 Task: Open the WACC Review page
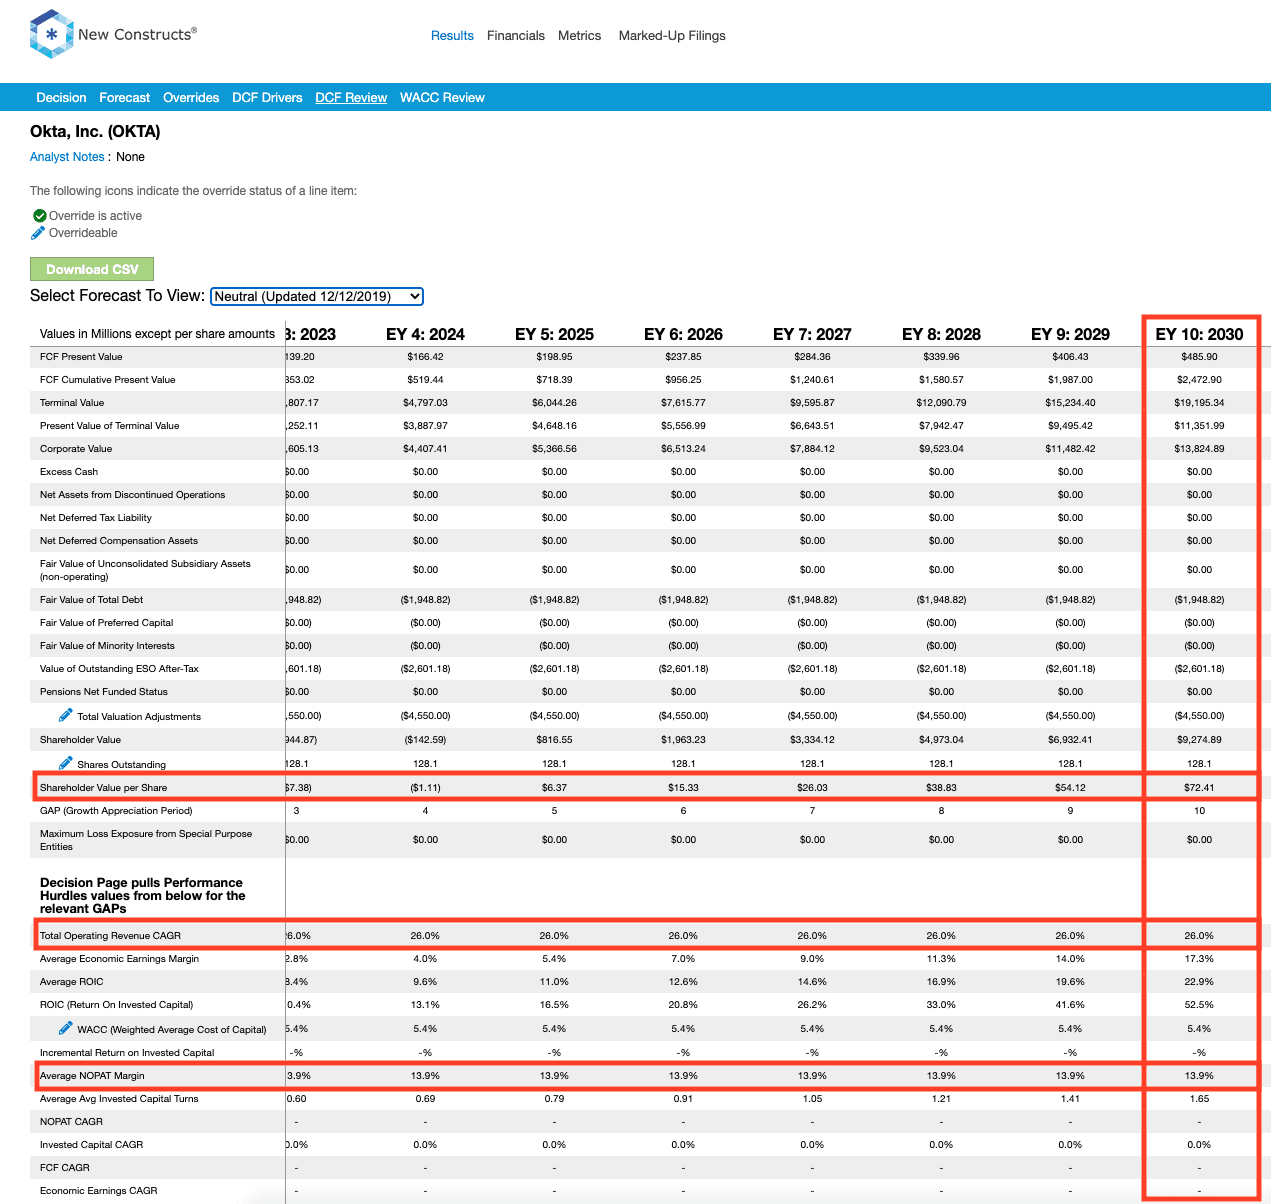(442, 98)
